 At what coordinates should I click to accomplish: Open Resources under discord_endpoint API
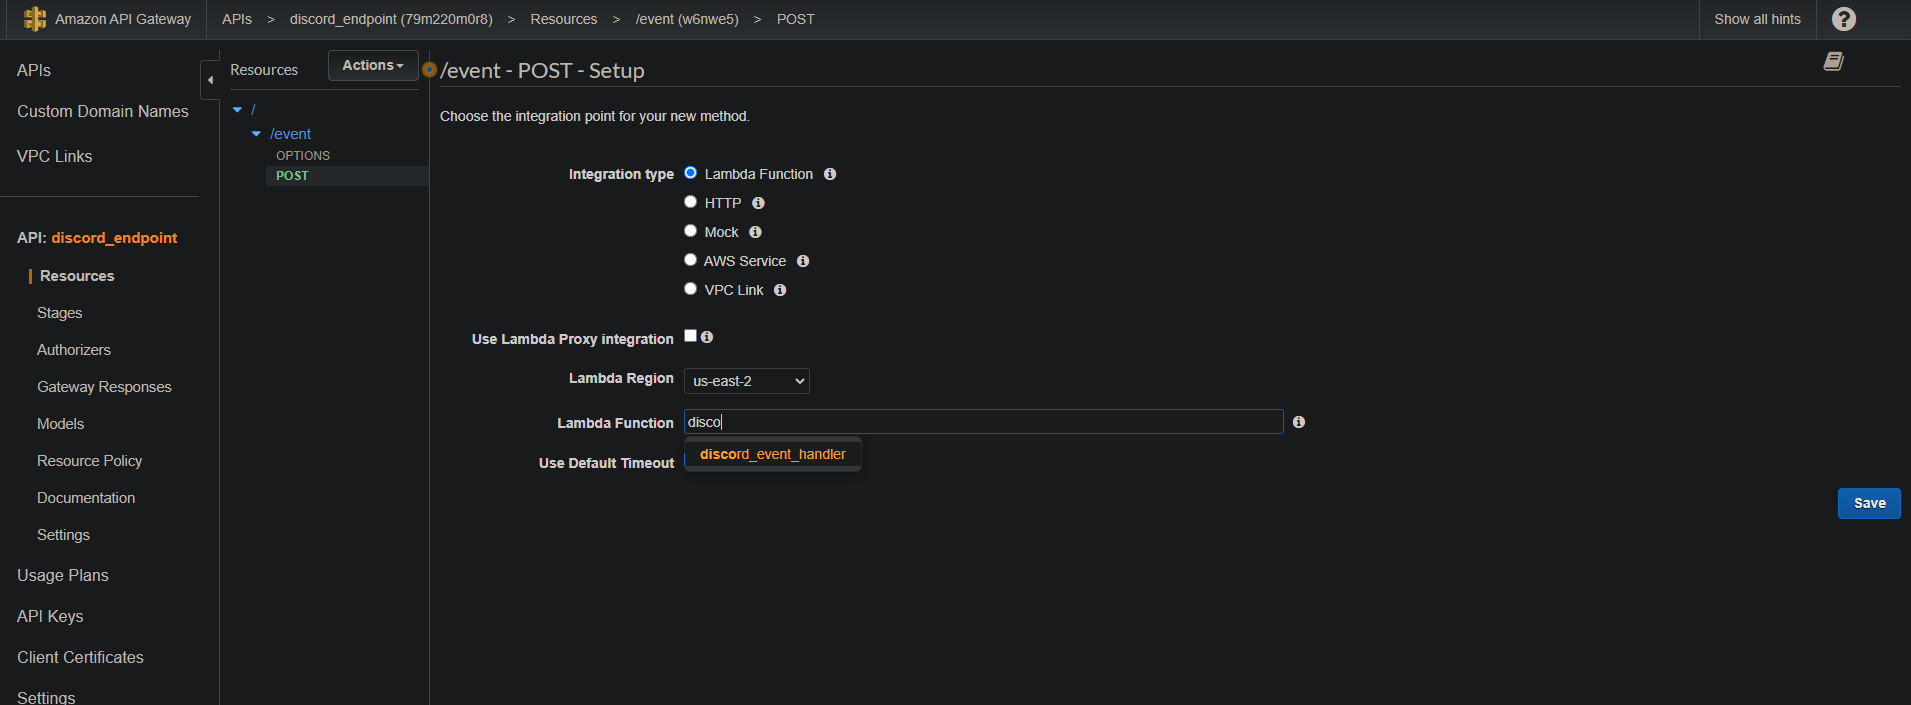(77, 276)
